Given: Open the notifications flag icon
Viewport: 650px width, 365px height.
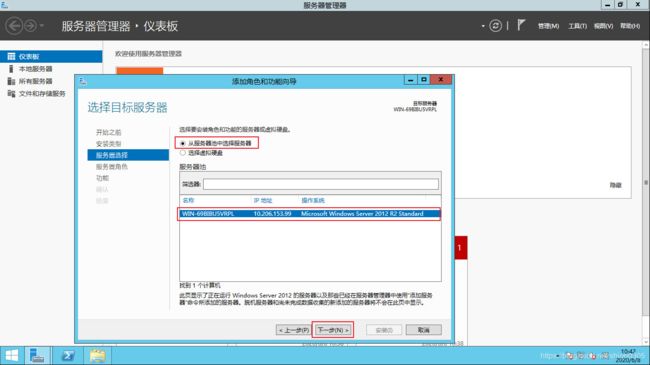Looking at the screenshot, I should pyautogui.click(x=521, y=25).
